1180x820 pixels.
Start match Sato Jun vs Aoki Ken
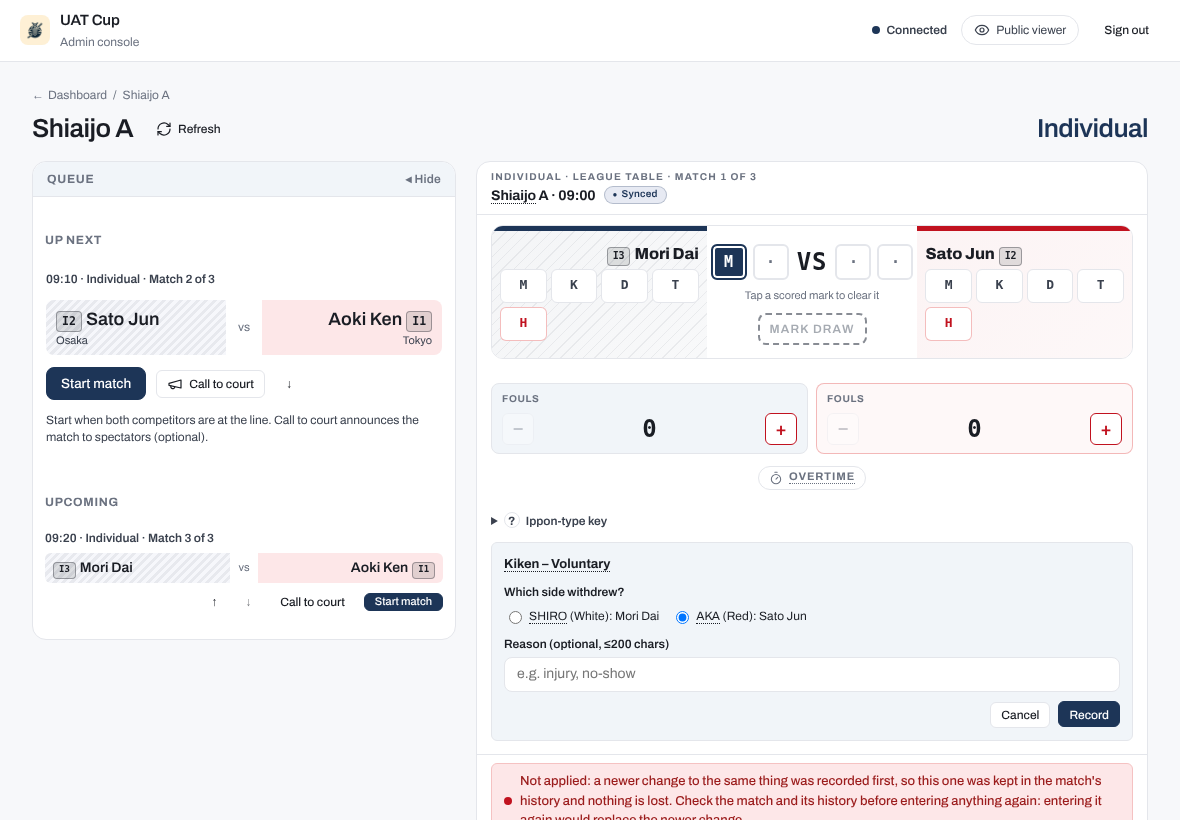click(96, 384)
